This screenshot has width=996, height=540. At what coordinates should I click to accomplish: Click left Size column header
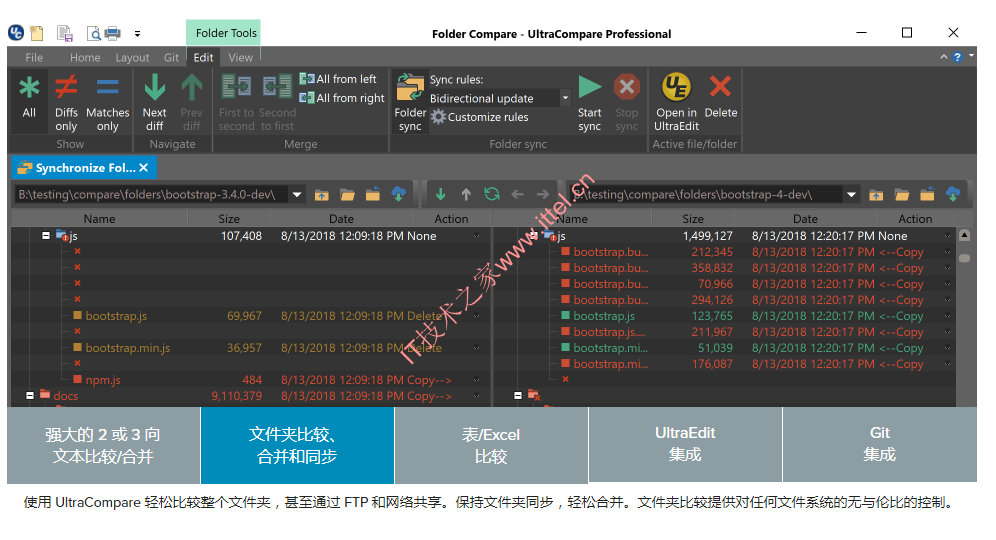(229, 219)
